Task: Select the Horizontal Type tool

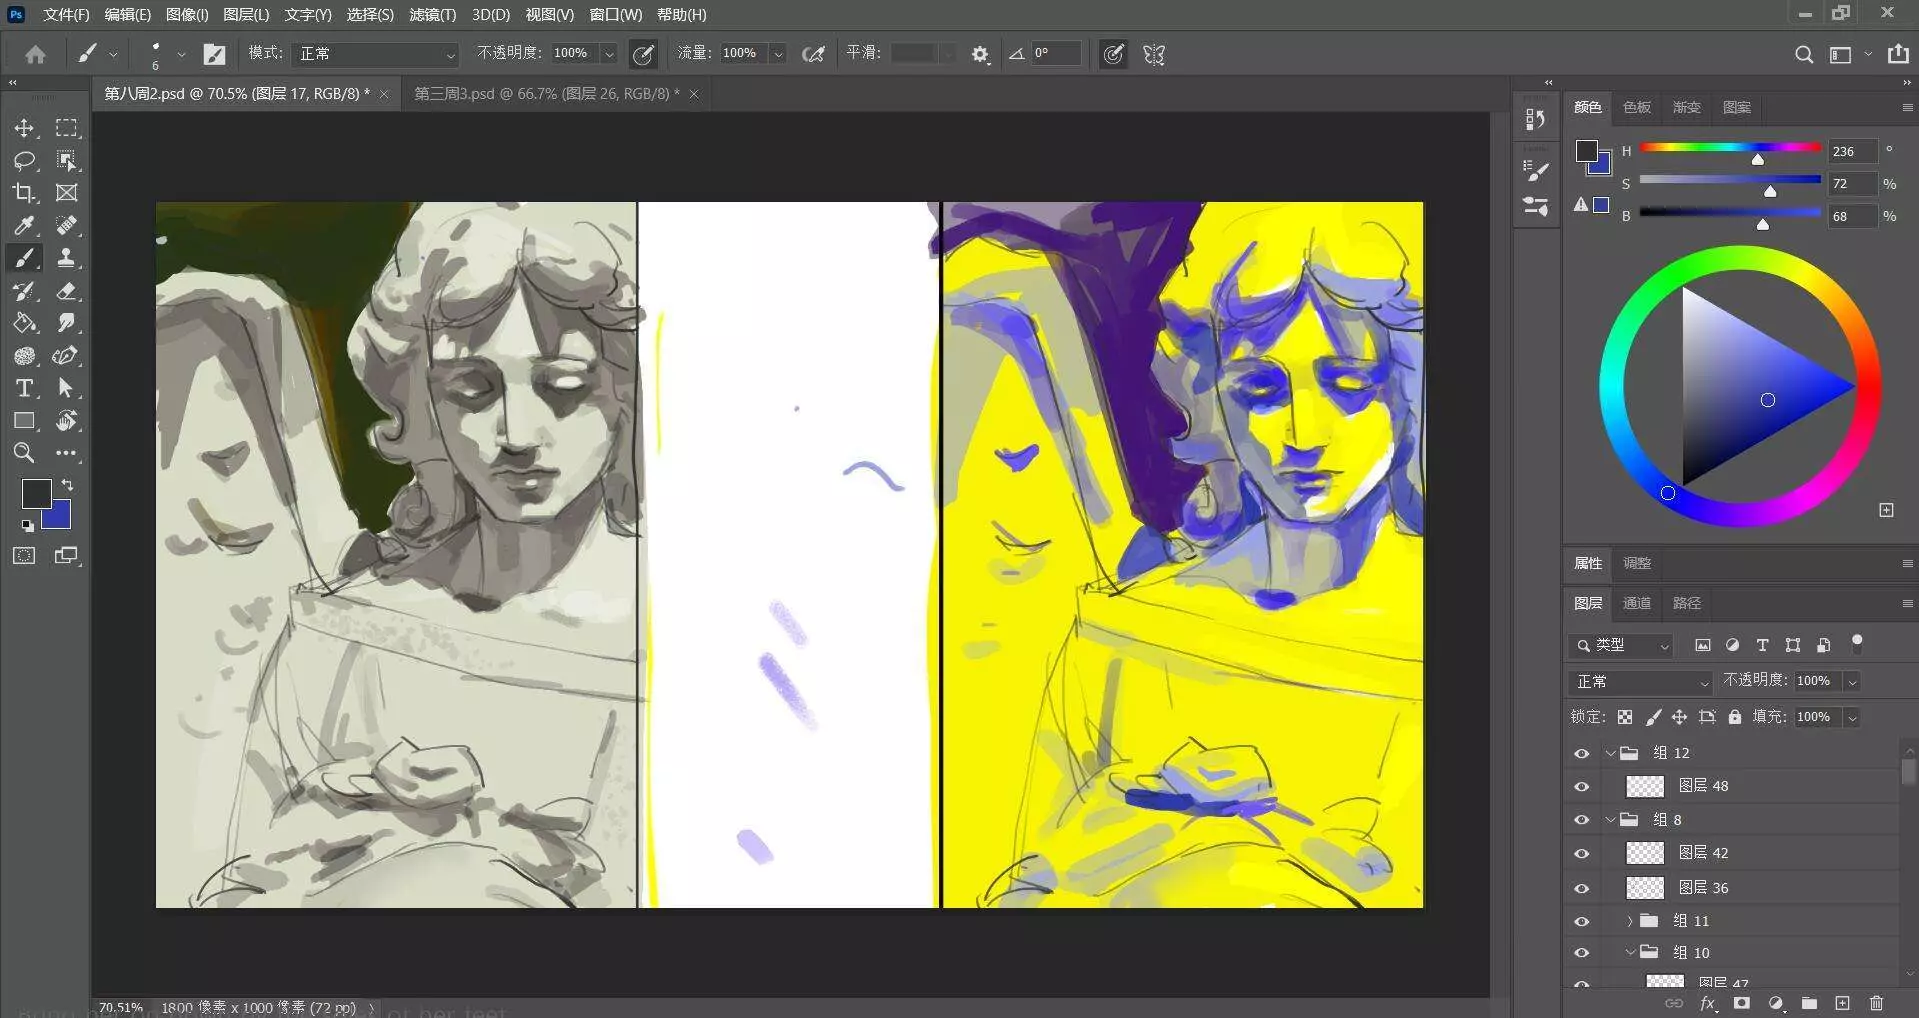Action: click(24, 388)
